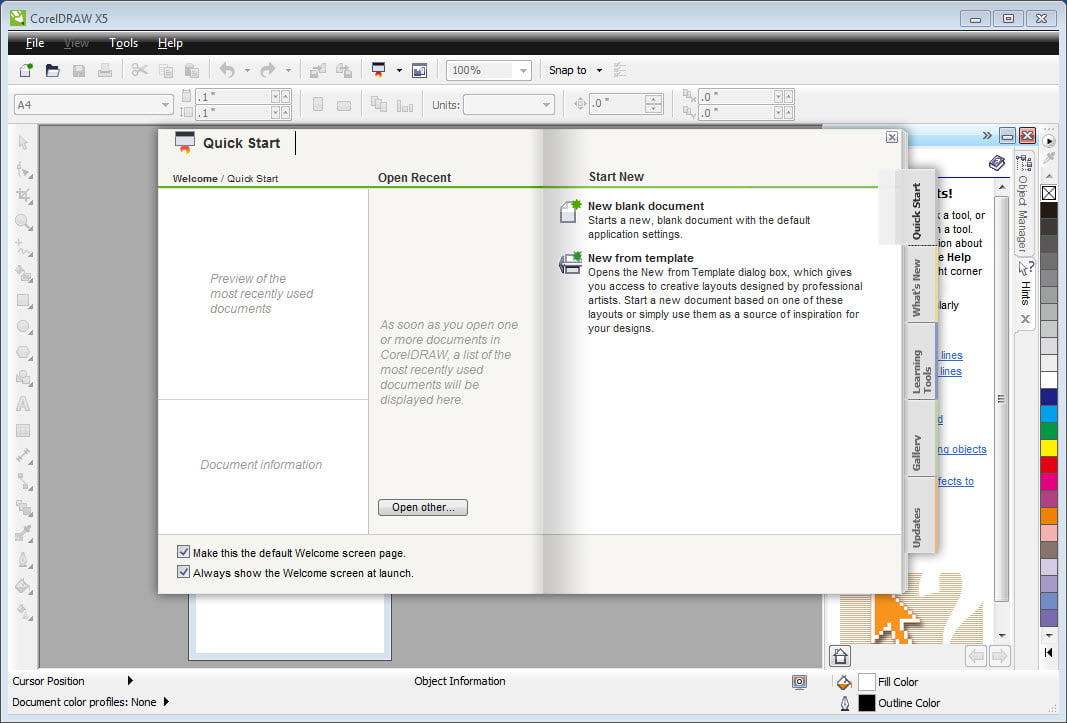Click the Hints docker home icon
Viewport: 1067px width, 723px height.
tap(840, 656)
